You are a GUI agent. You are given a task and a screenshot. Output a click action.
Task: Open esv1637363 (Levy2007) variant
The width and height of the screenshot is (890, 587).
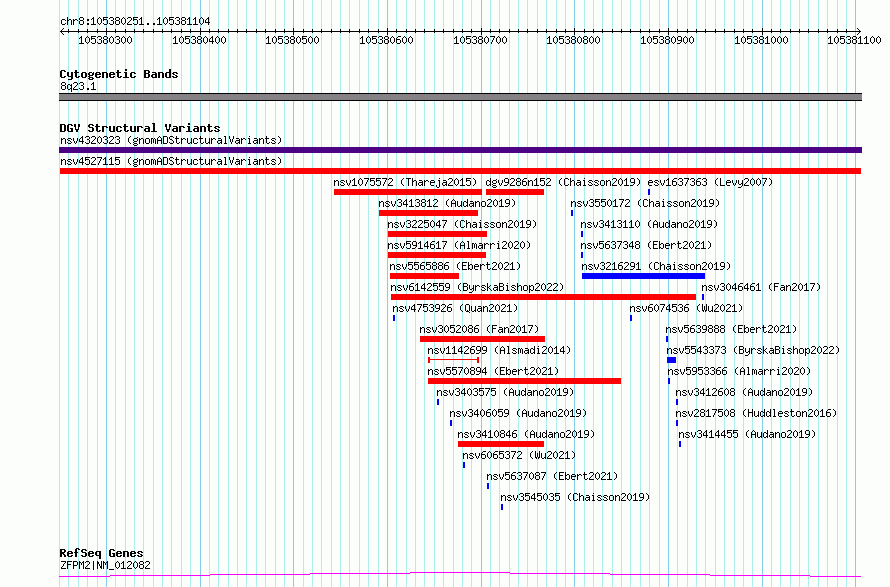pos(710,182)
